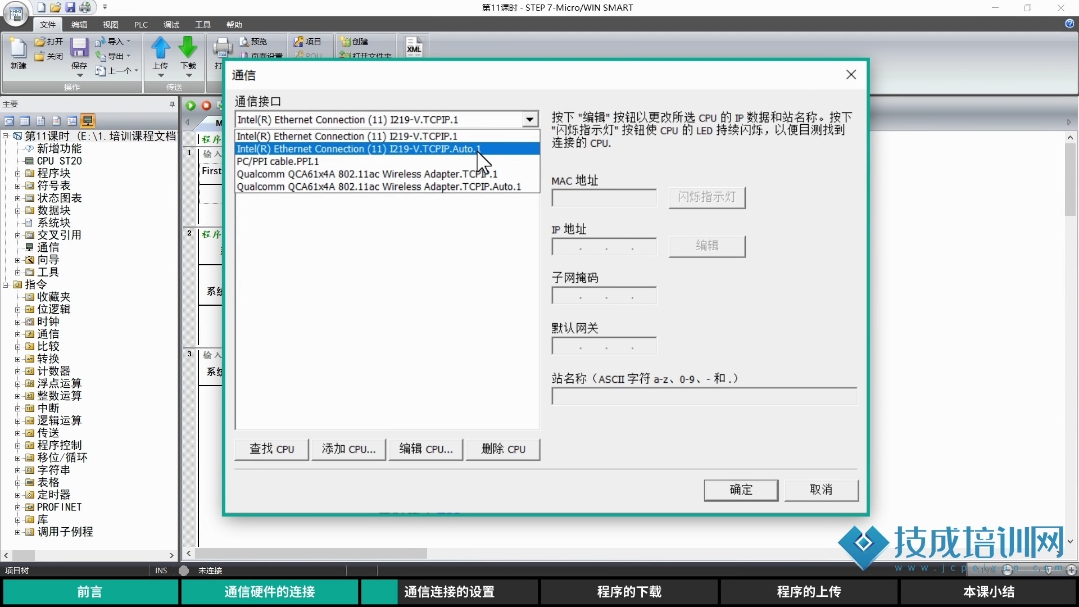1079x607 pixels.
Task: Click the 删除 CPU button
Action: click(x=503, y=449)
